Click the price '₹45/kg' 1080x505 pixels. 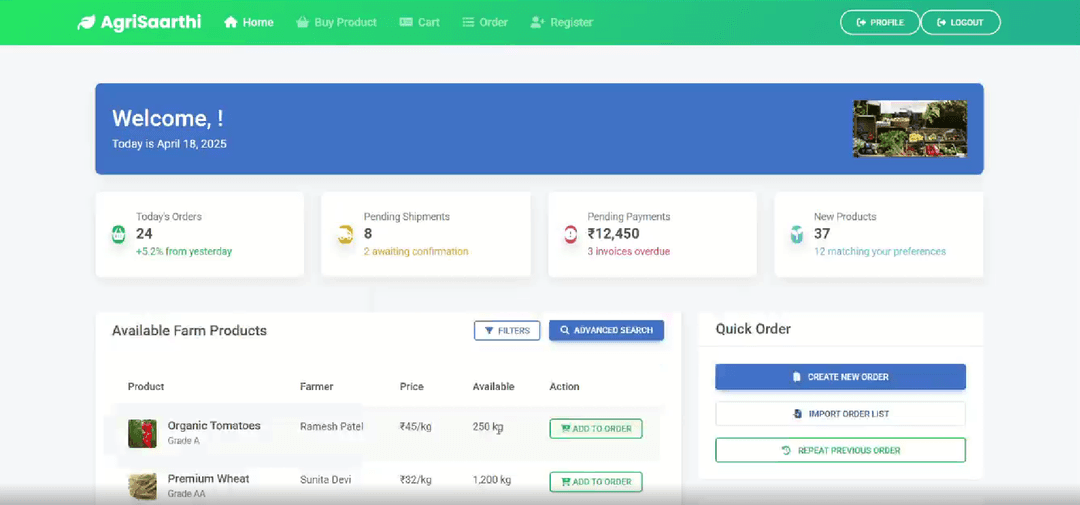click(416, 426)
